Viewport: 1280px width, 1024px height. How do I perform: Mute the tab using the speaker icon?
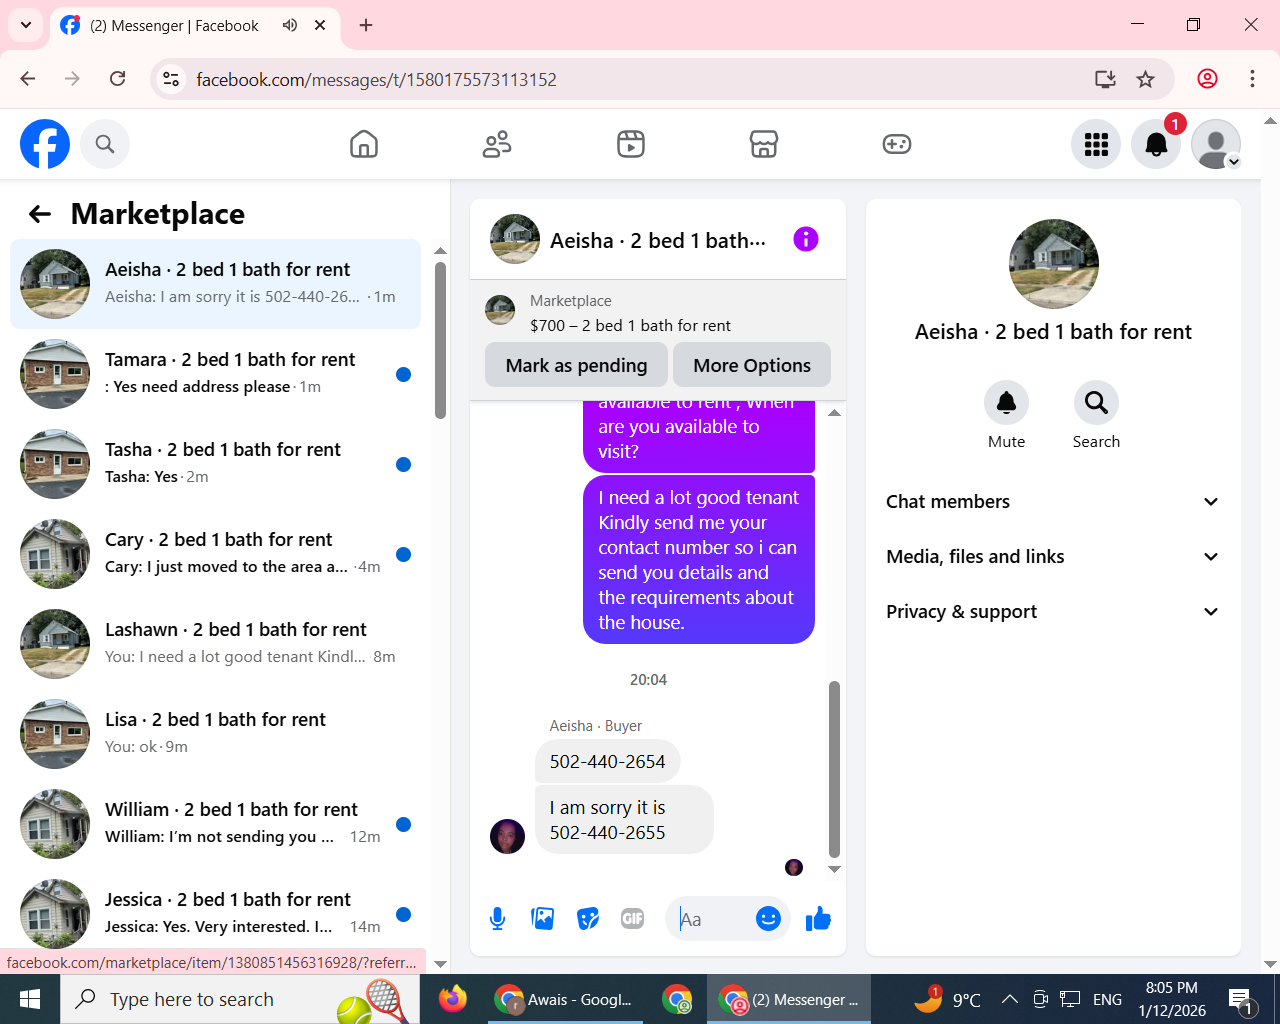(x=290, y=25)
